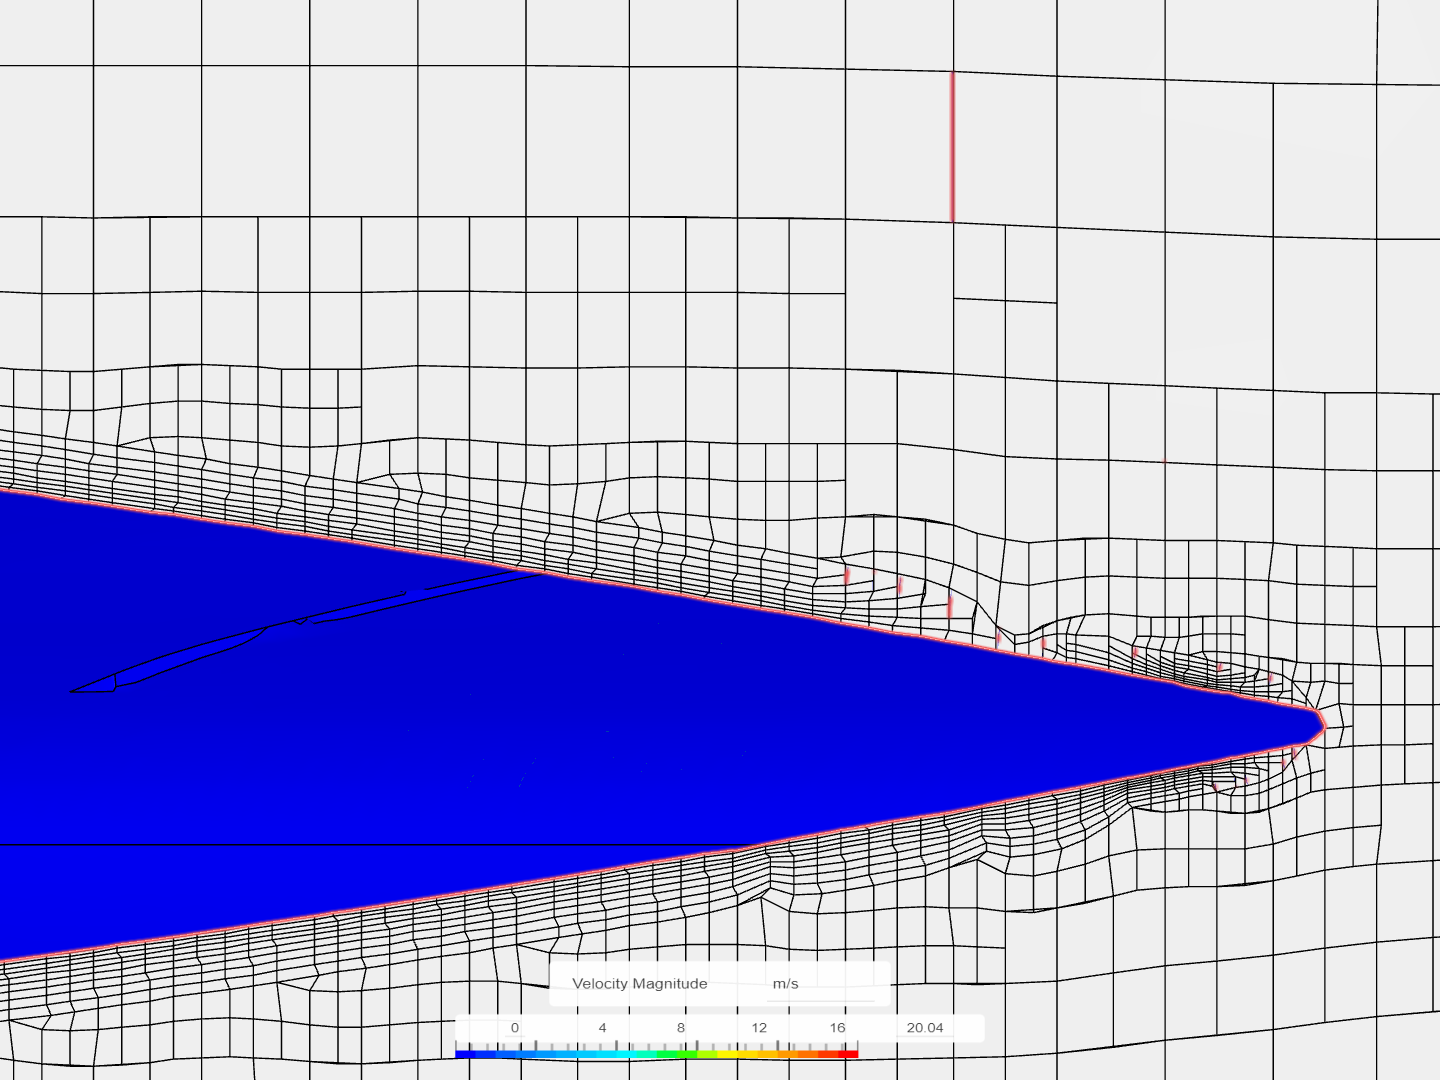Screen dimensions: 1440x1080
Task: Click the minimum value 0 field
Action: (x=515, y=1028)
